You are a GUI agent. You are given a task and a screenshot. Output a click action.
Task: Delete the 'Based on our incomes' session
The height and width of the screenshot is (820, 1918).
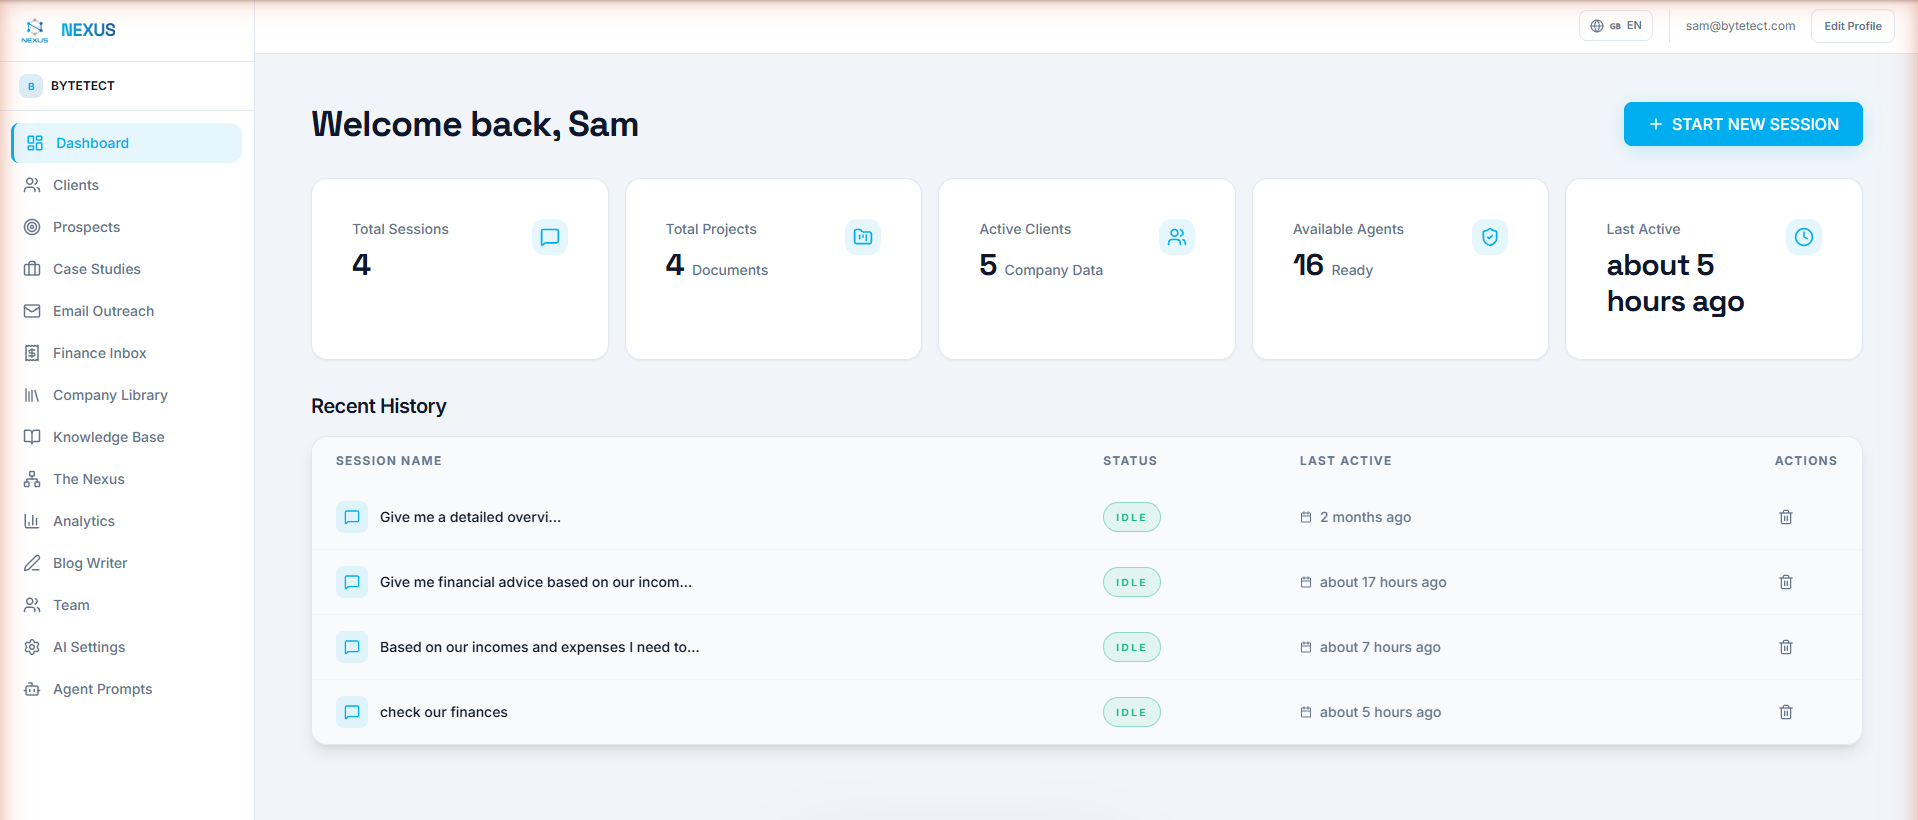coord(1786,647)
